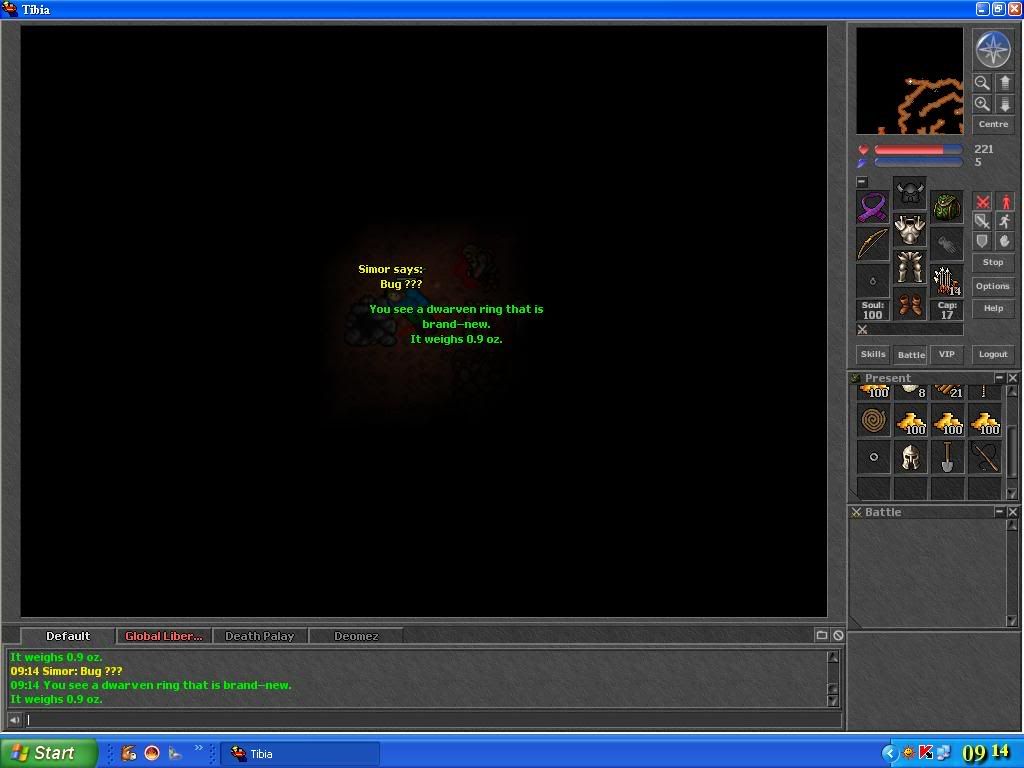Viewport: 1024px width, 768px height.
Task: Minimize the Battle window
Action: (999, 512)
